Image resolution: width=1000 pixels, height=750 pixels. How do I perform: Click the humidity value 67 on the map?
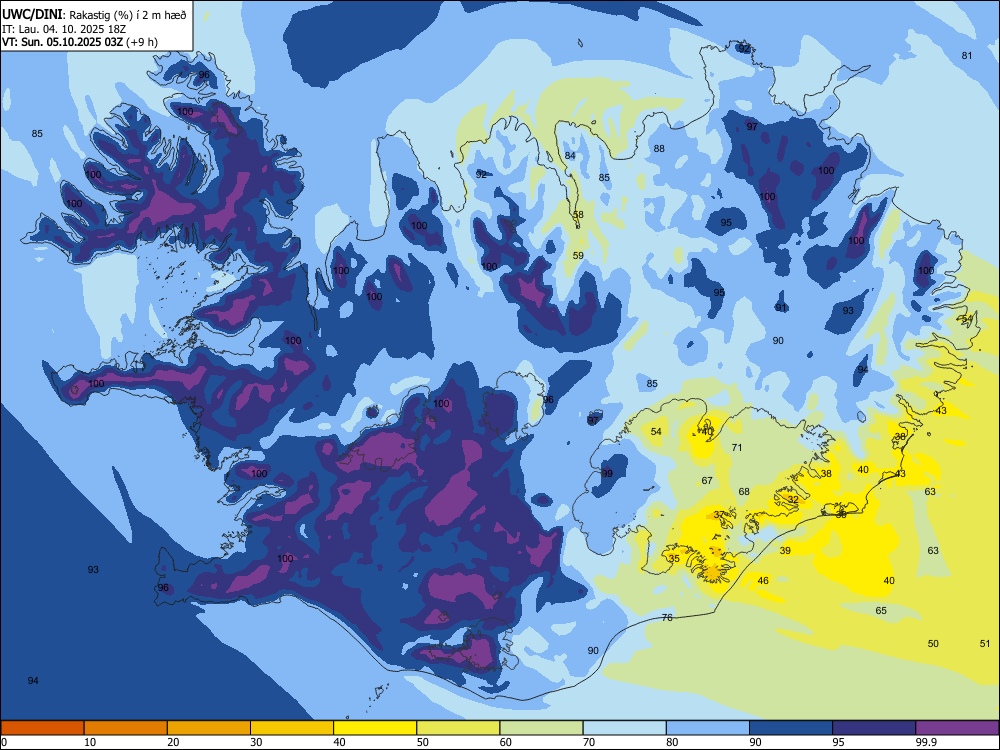(x=707, y=480)
